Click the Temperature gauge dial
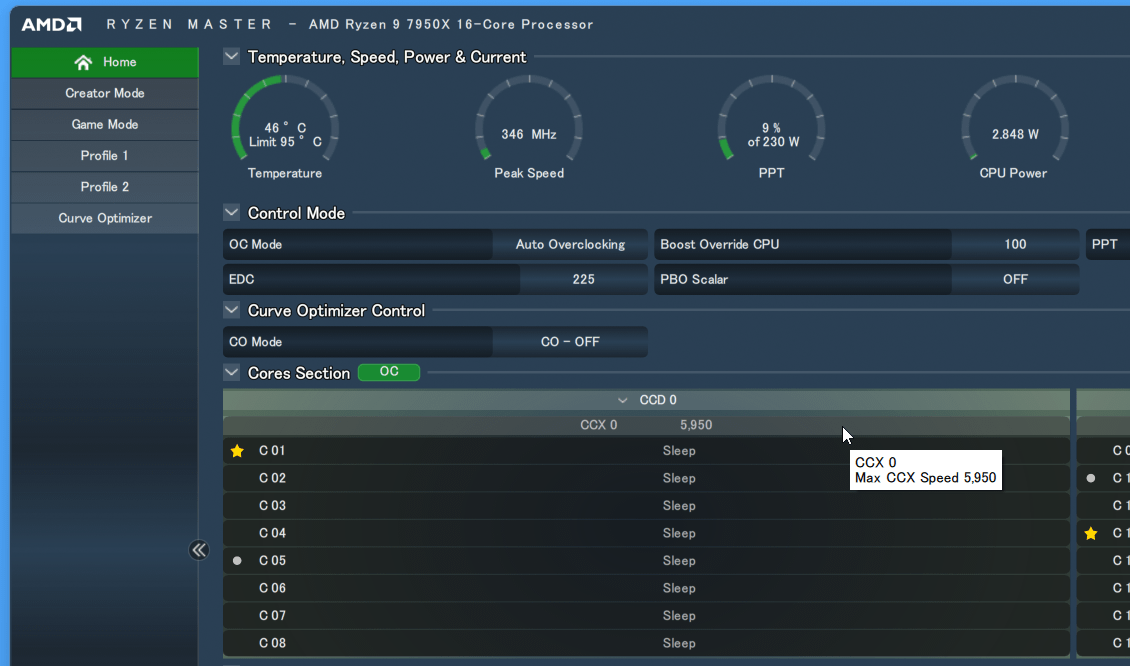 click(x=285, y=119)
